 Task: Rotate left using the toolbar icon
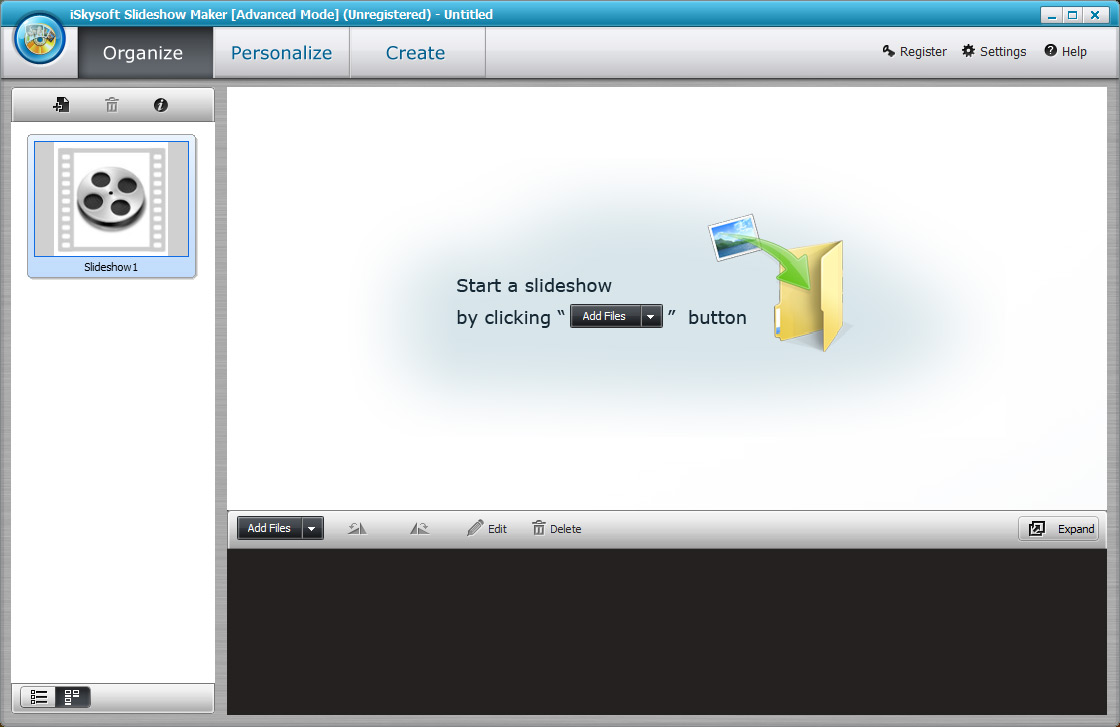[x=356, y=528]
